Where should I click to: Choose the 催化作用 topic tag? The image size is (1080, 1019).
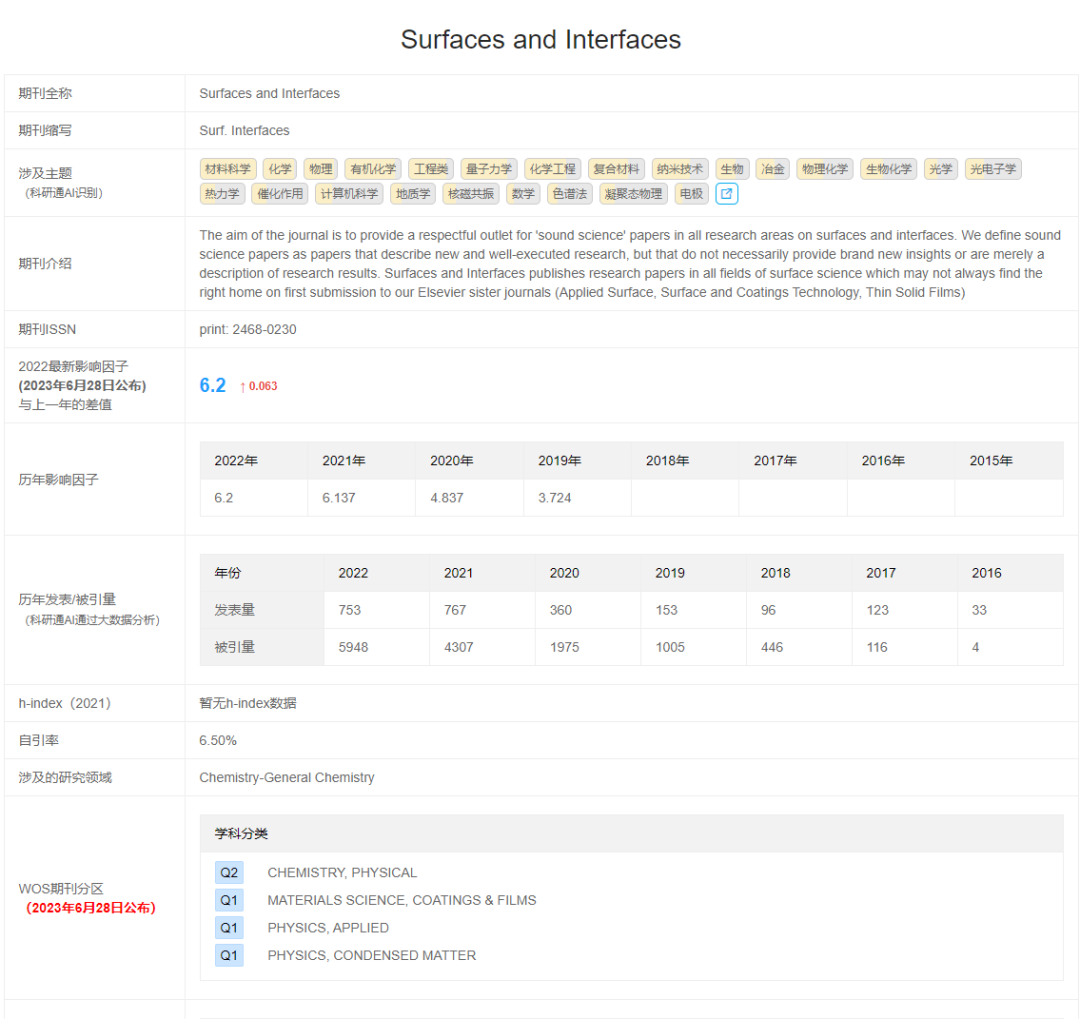(280, 194)
